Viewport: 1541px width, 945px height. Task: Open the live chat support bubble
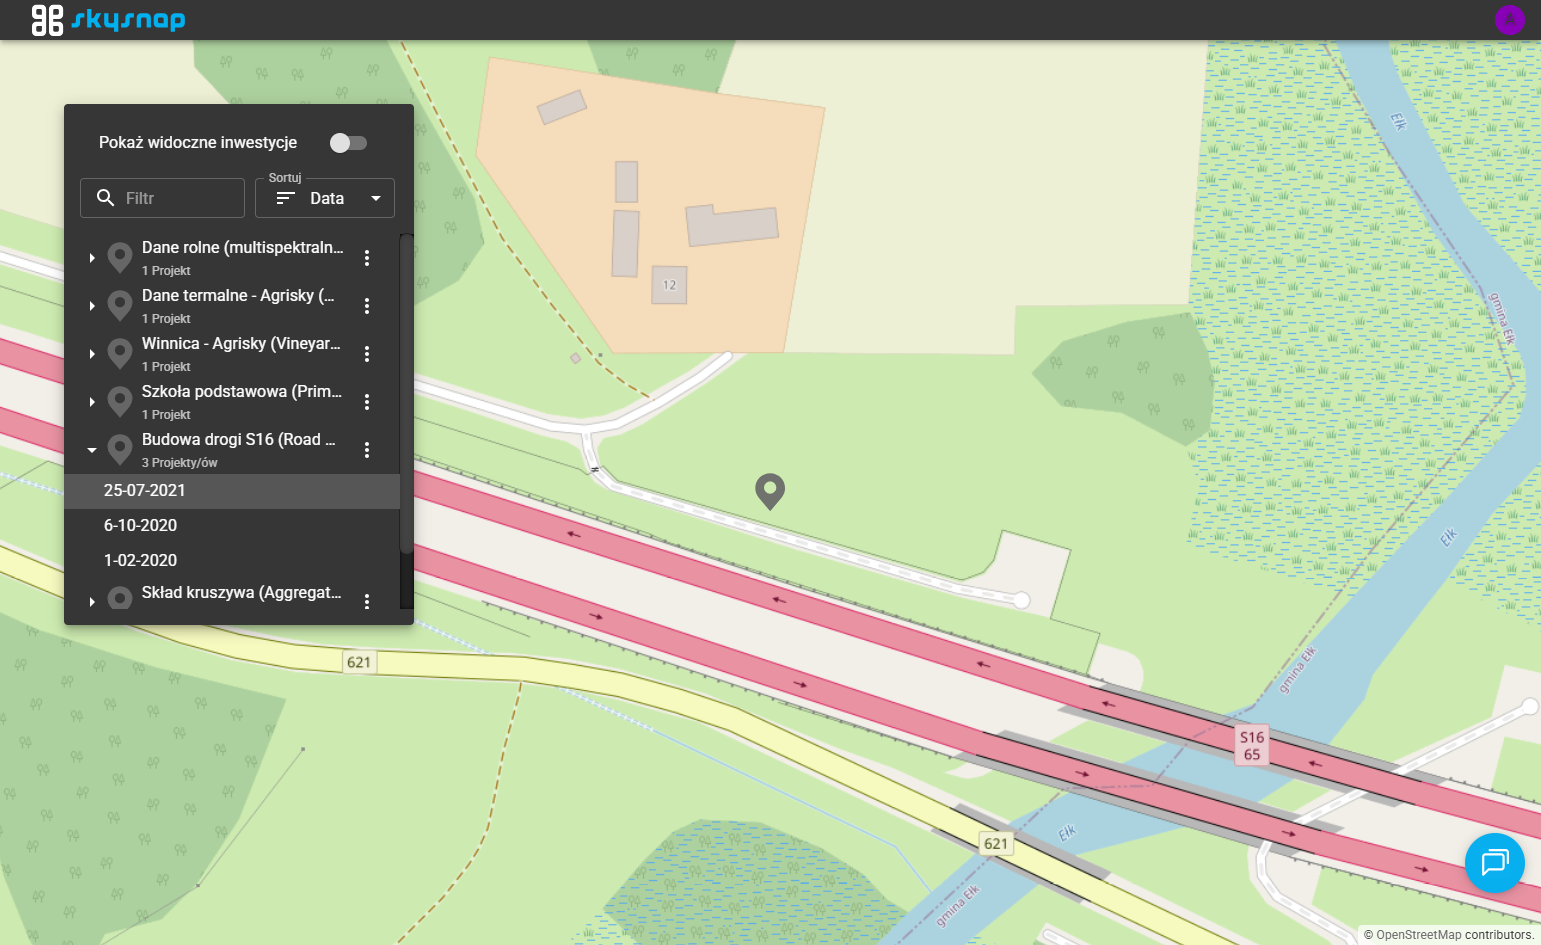click(1494, 862)
